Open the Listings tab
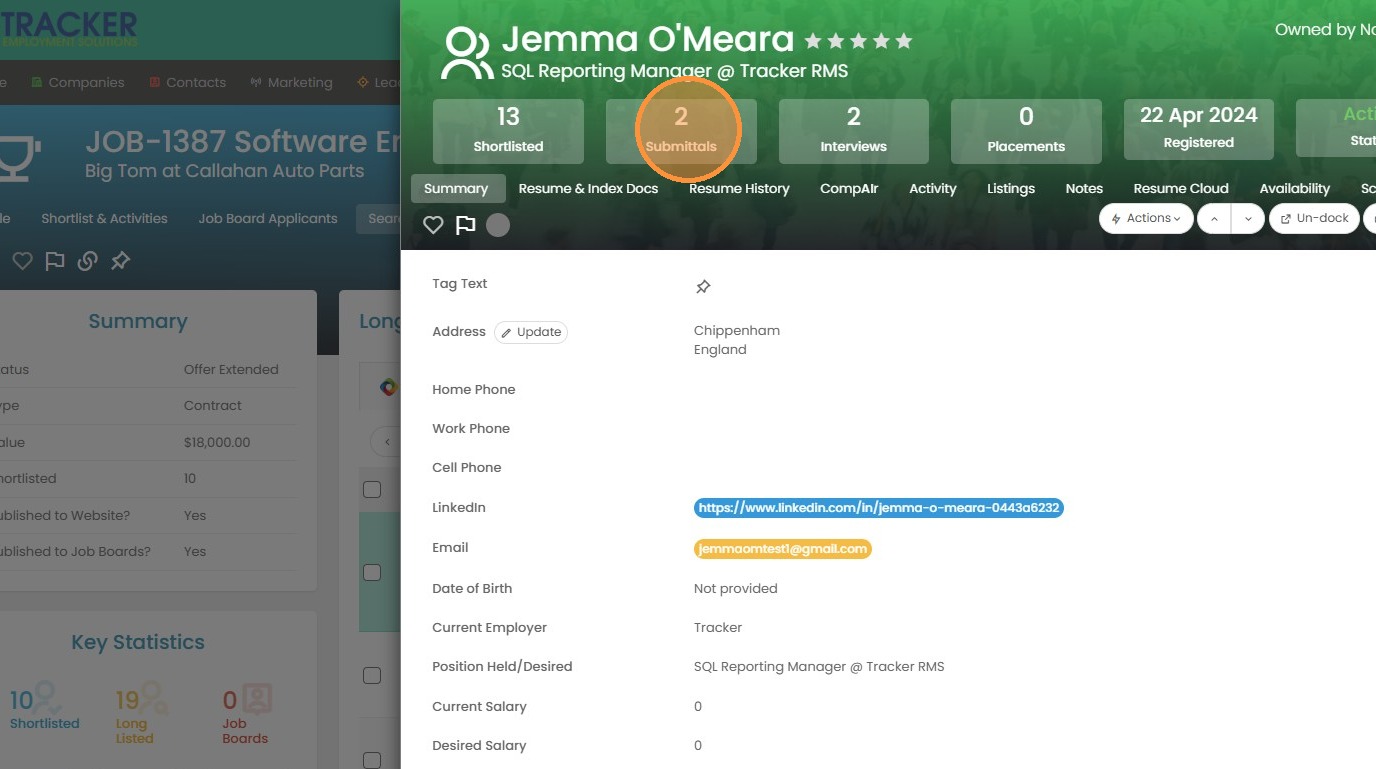This screenshot has width=1376, height=769. [x=1011, y=188]
